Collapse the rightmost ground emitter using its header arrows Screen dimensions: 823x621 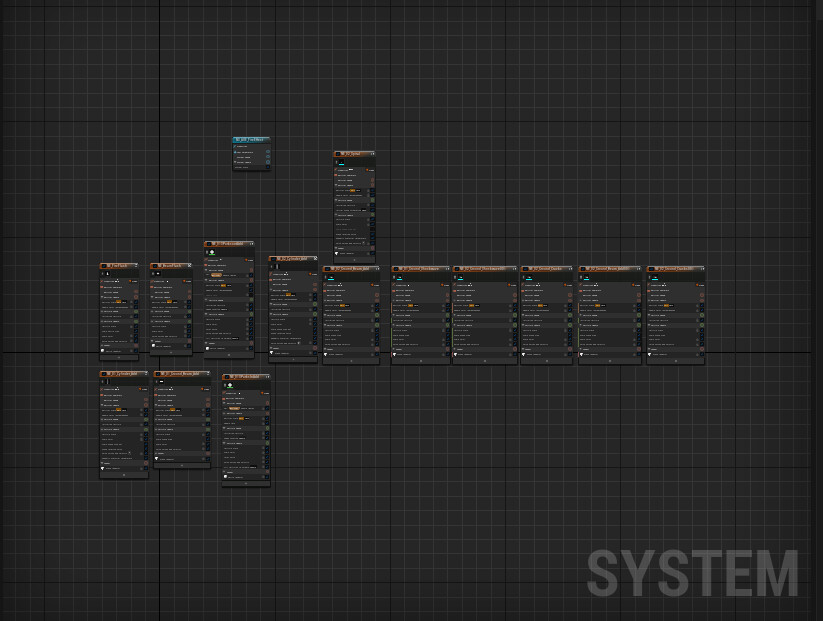[x=702, y=269]
